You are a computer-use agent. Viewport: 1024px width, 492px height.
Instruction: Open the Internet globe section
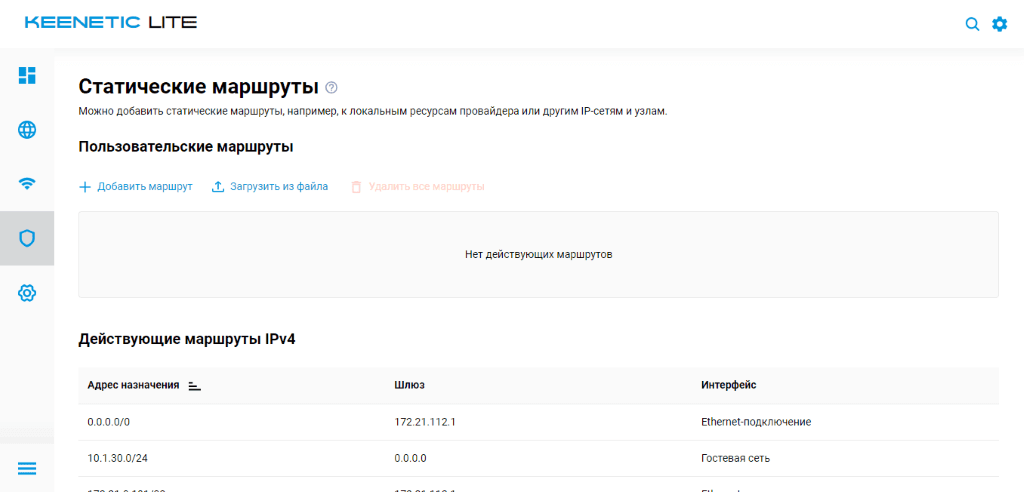(27, 130)
